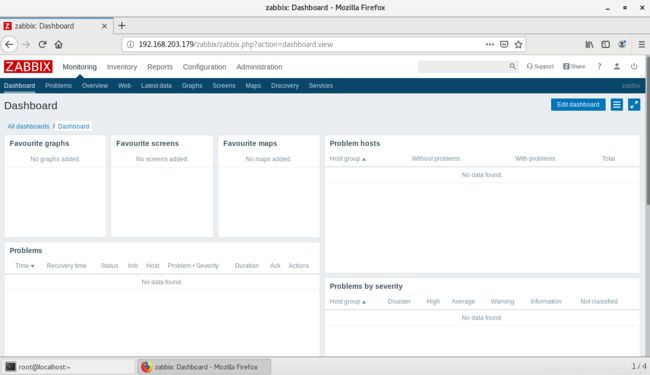
Task: Log out using the power icon
Action: point(634,66)
